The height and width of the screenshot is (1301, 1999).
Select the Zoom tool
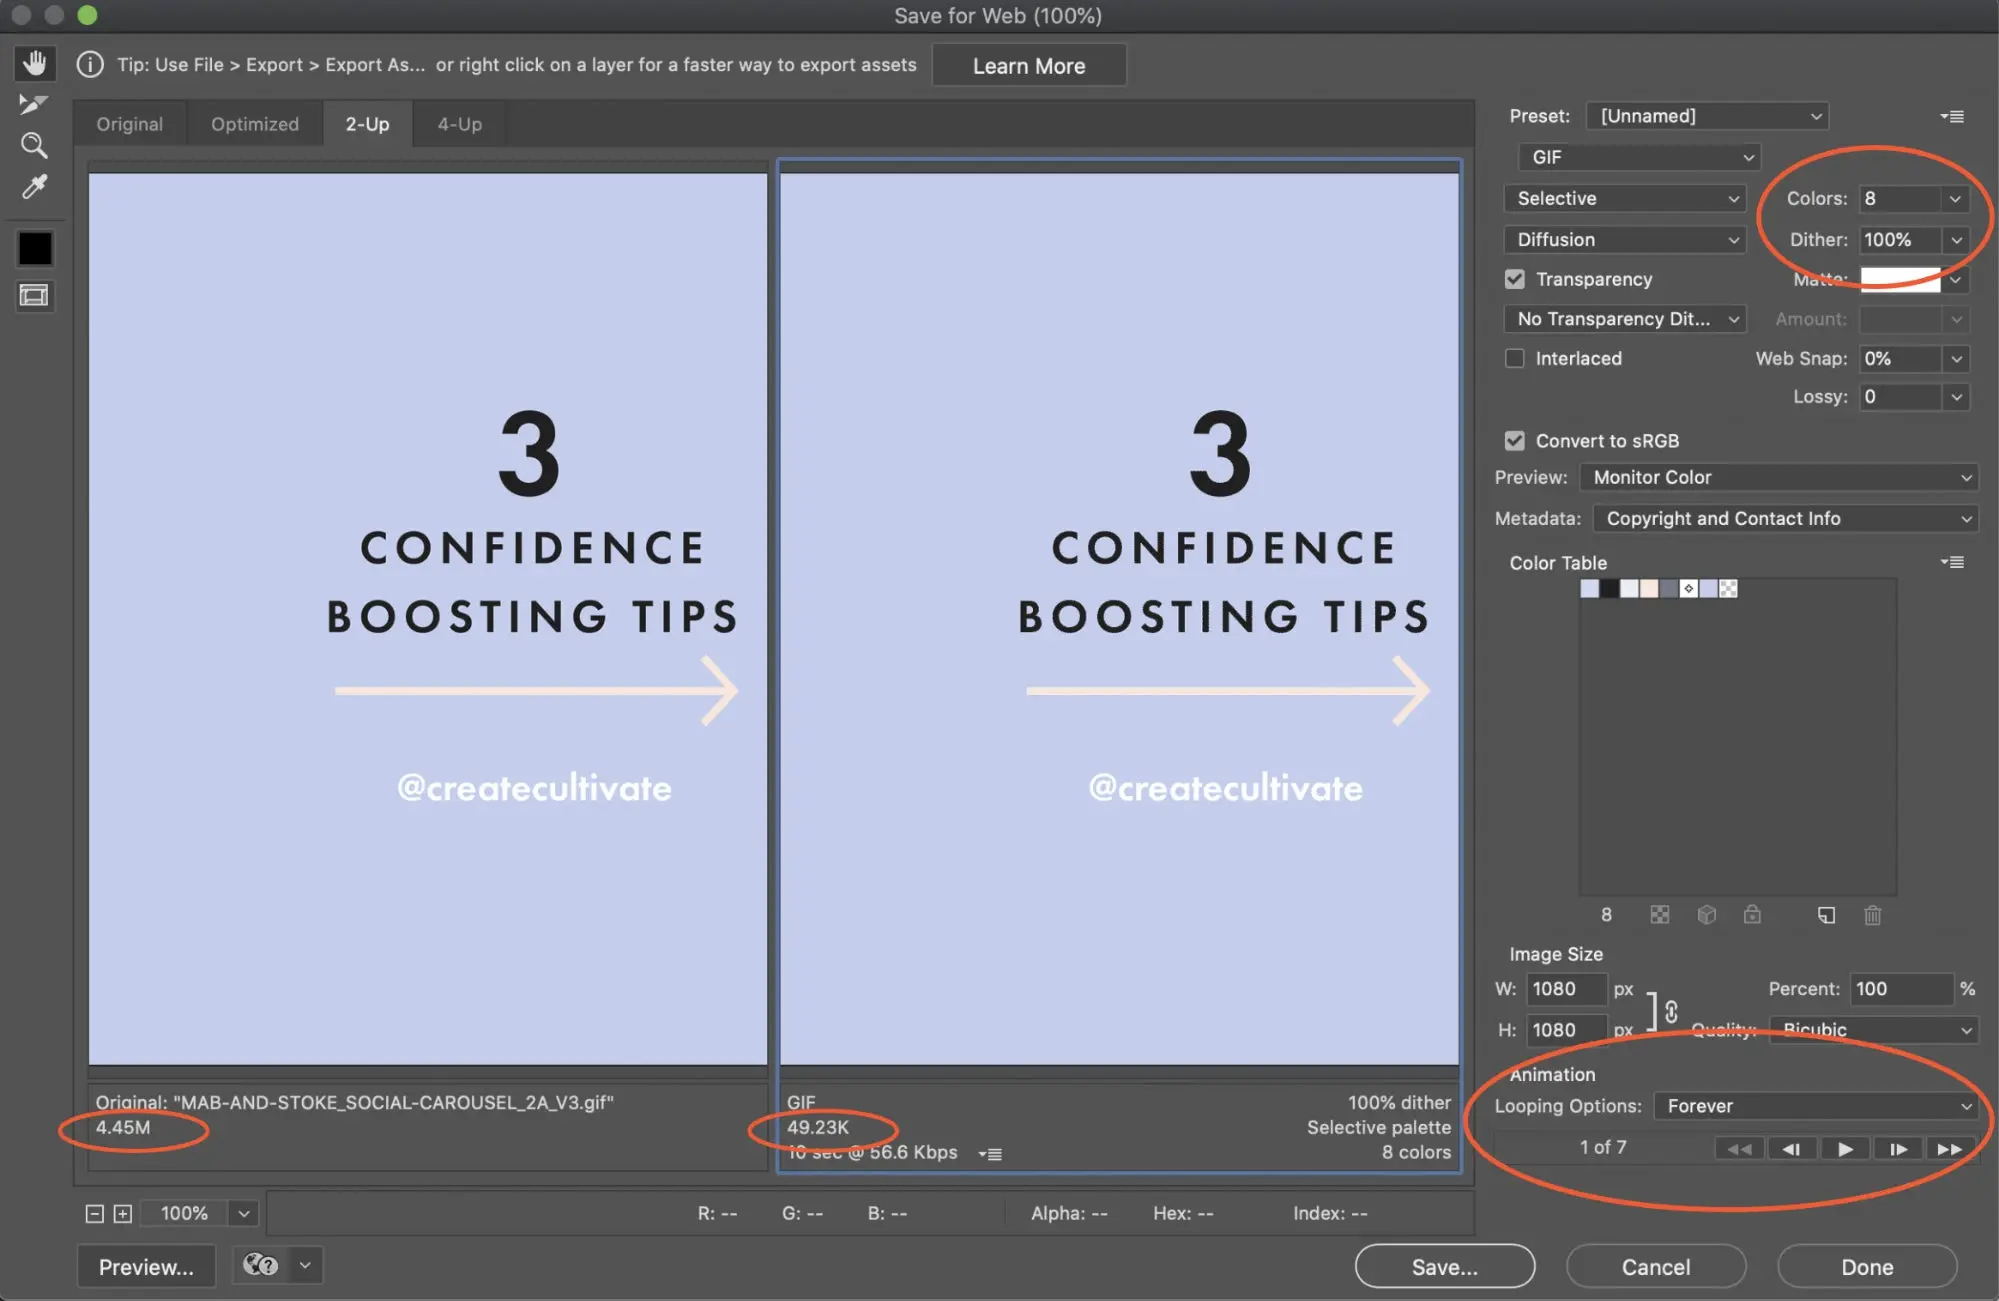tap(34, 145)
